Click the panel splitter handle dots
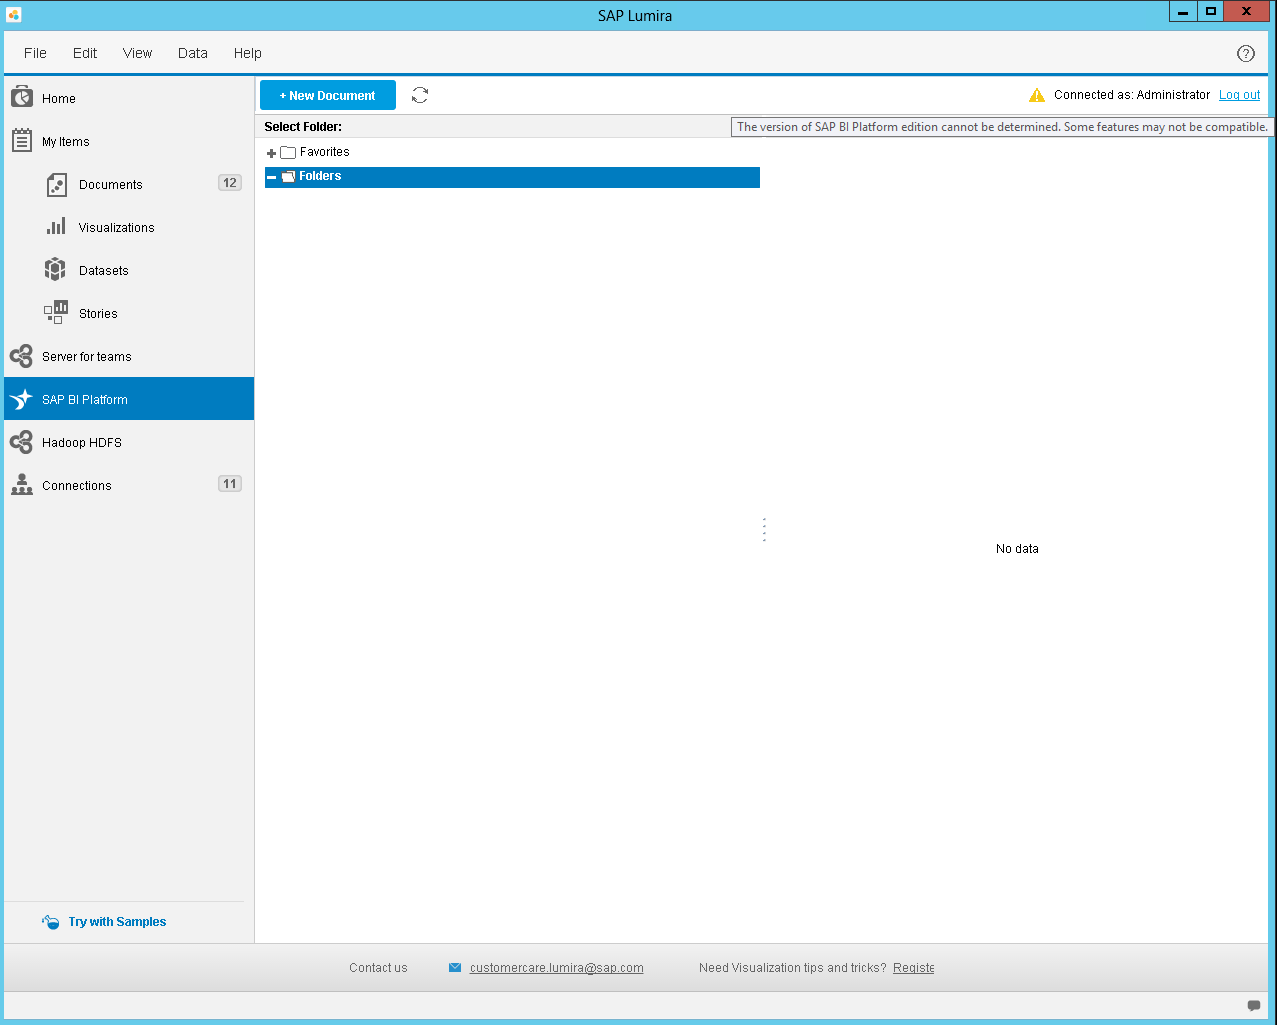 (764, 529)
